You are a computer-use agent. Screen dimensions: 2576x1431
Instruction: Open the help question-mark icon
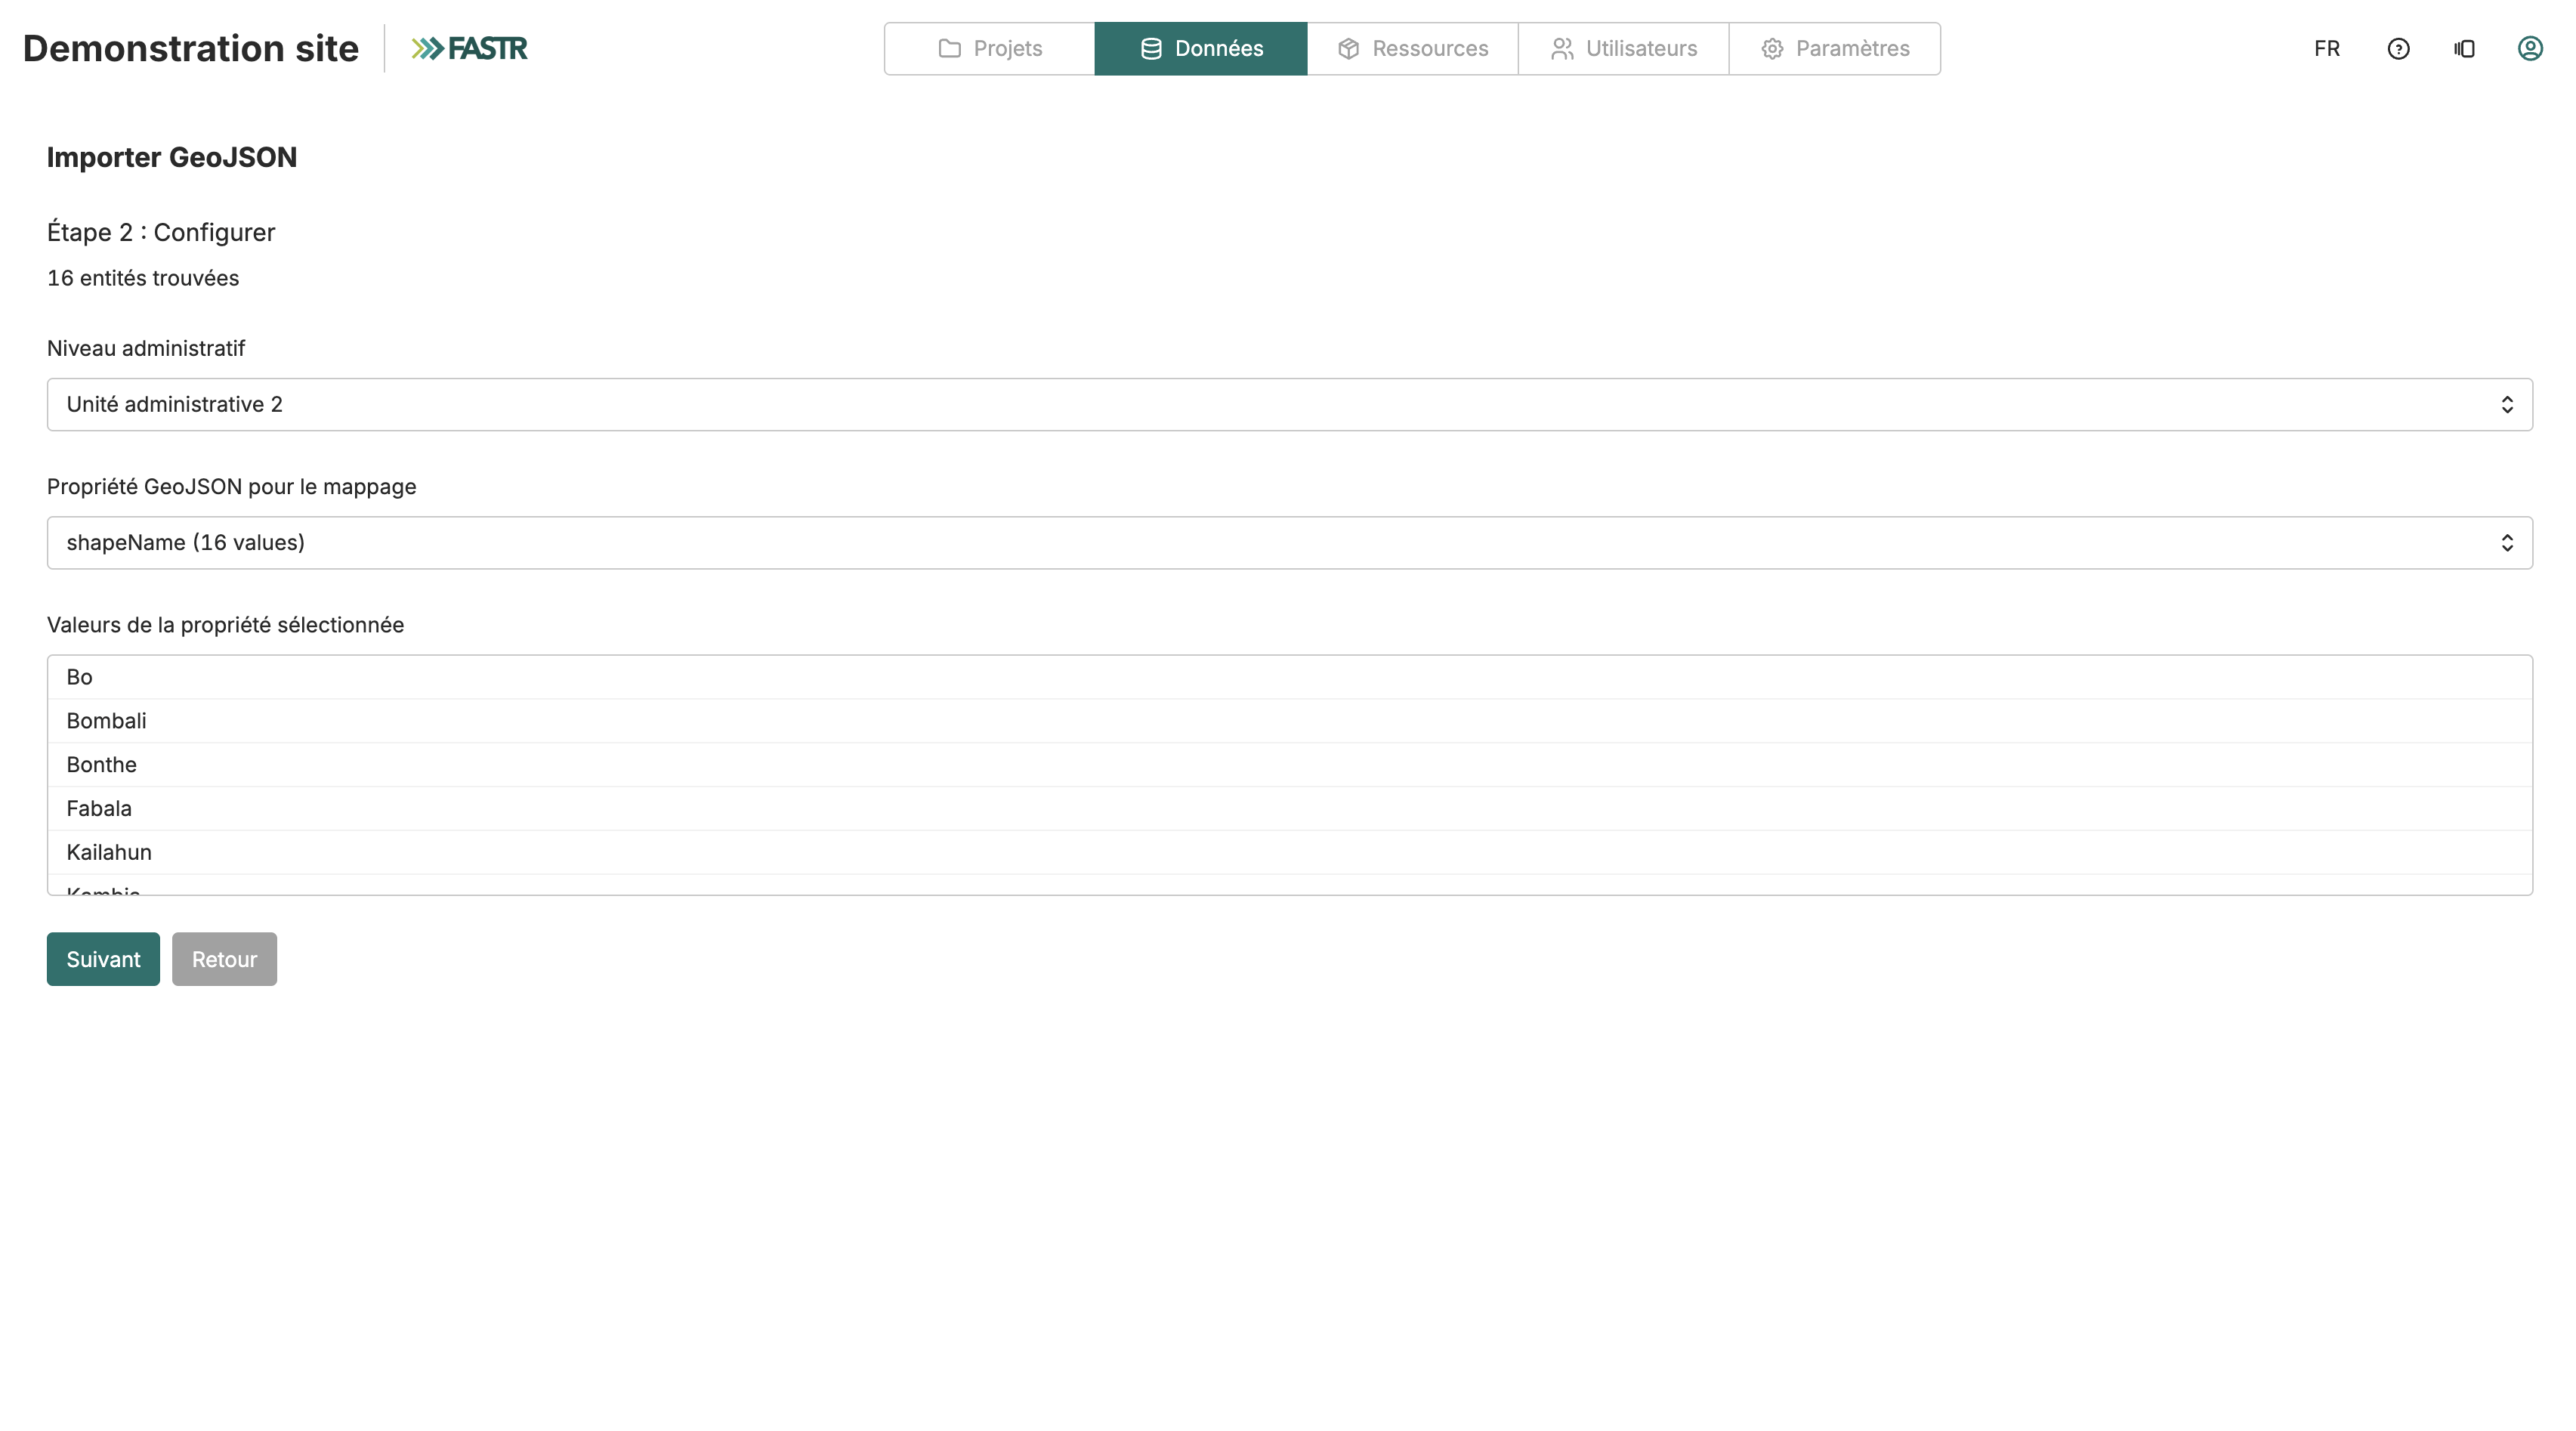pos(2398,49)
